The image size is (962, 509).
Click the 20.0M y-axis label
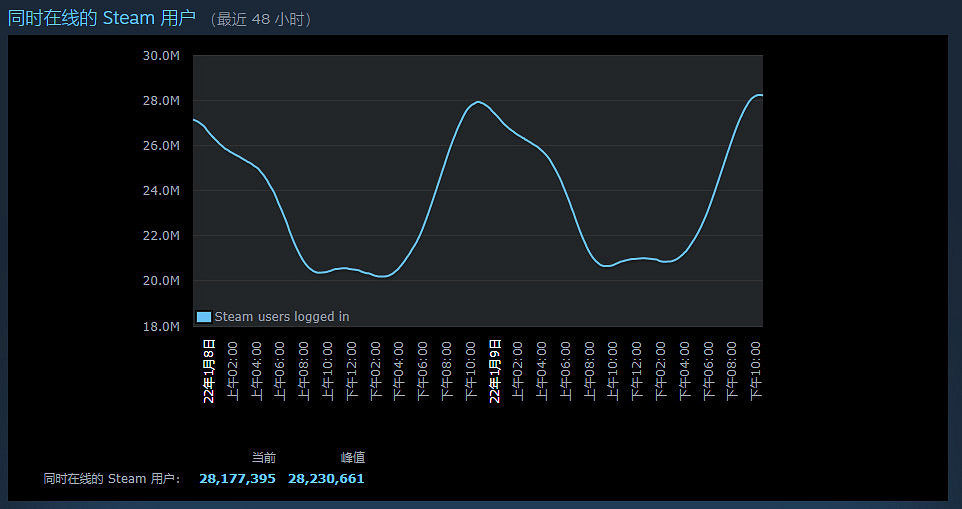[x=161, y=281]
